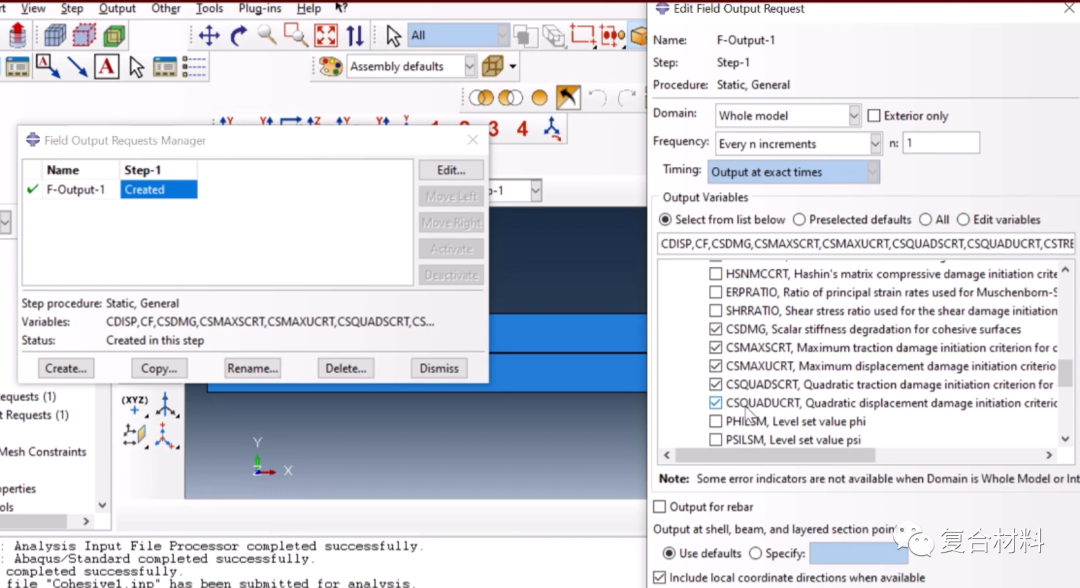Select the Pan View tool
This screenshot has width=1080, height=588.
pyautogui.click(x=209, y=35)
